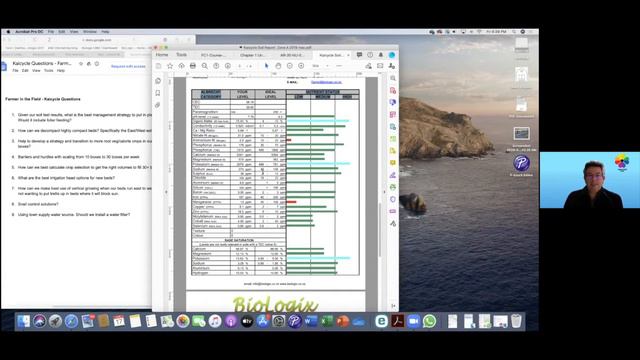Open Microsoft Word from the Dock

pos(311,321)
